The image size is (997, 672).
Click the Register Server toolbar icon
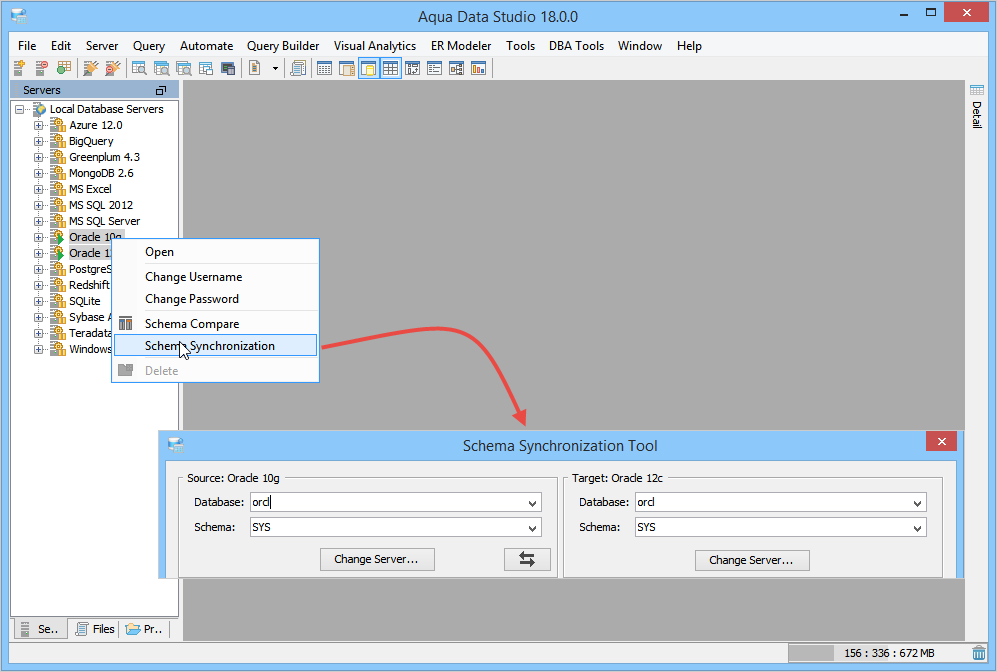pyautogui.click(x=19, y=68)
